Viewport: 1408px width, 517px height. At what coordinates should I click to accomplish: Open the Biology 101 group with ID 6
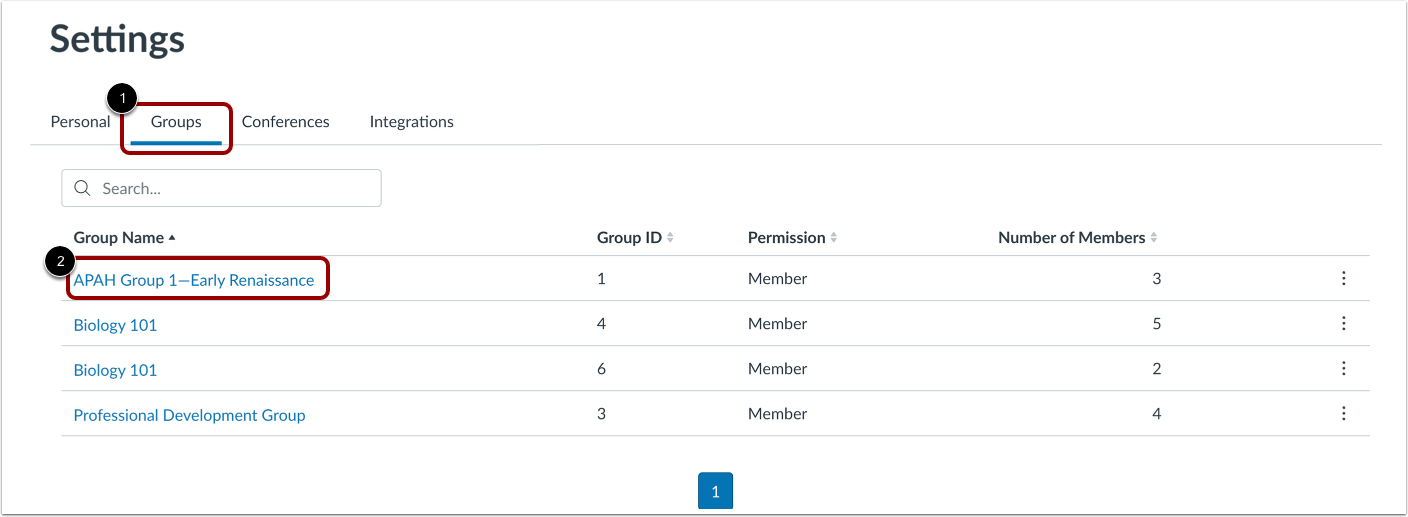tap(115, 370)
